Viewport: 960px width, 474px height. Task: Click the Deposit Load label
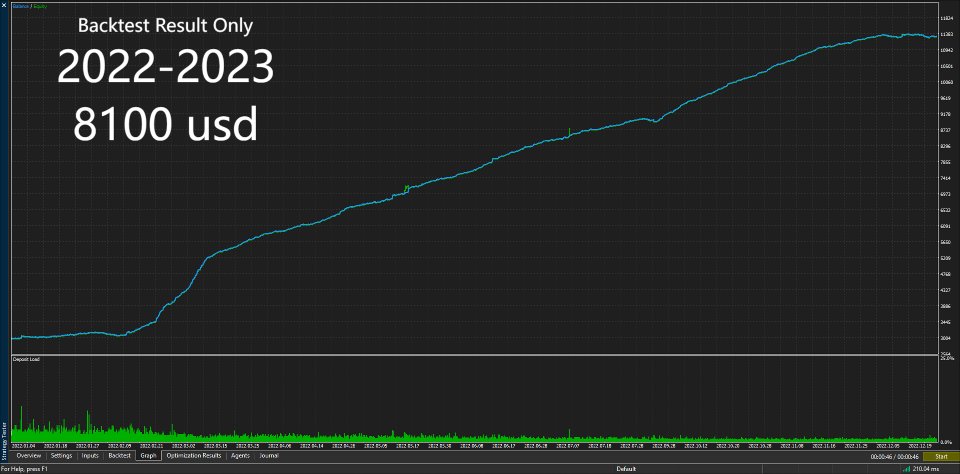click(26, 359)
